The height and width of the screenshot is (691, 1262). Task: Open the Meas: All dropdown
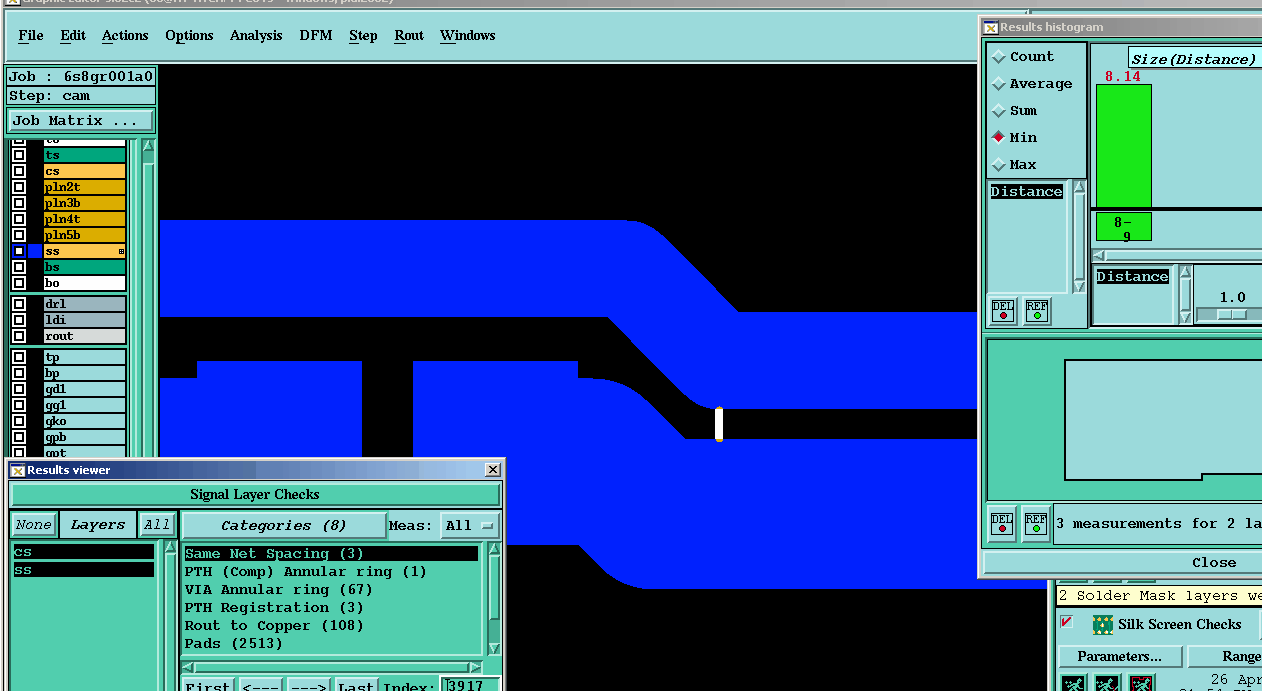[x=471, y=525]
